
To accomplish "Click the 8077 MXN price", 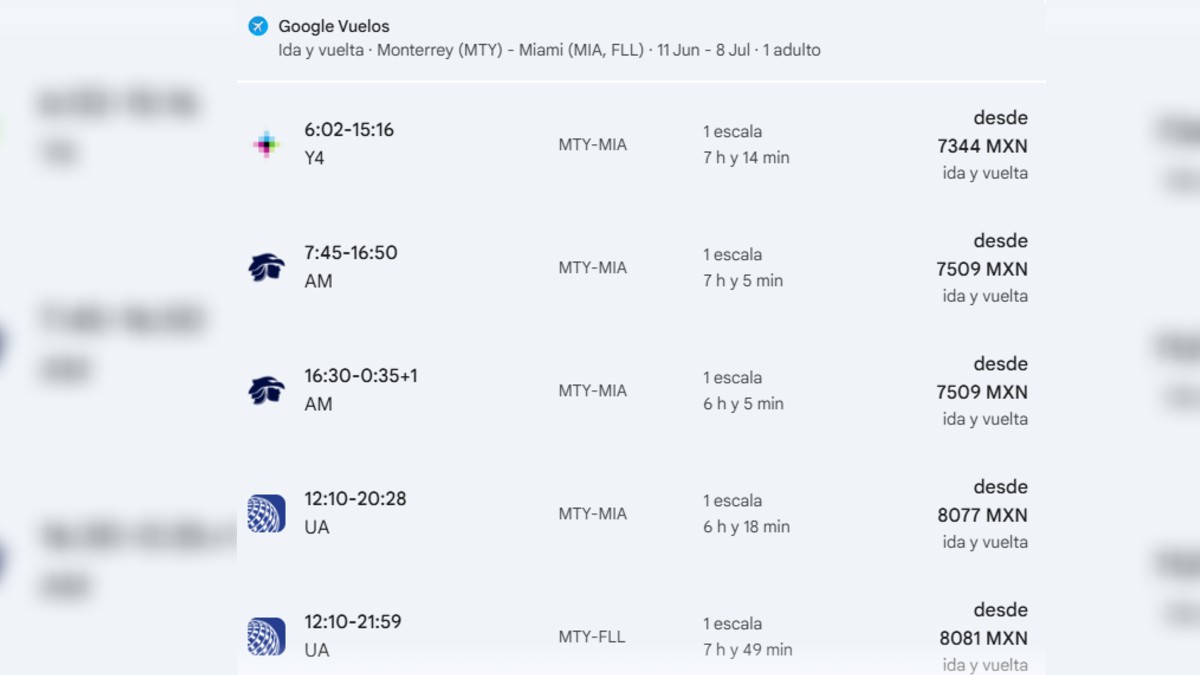I will (x=982, y=515).
